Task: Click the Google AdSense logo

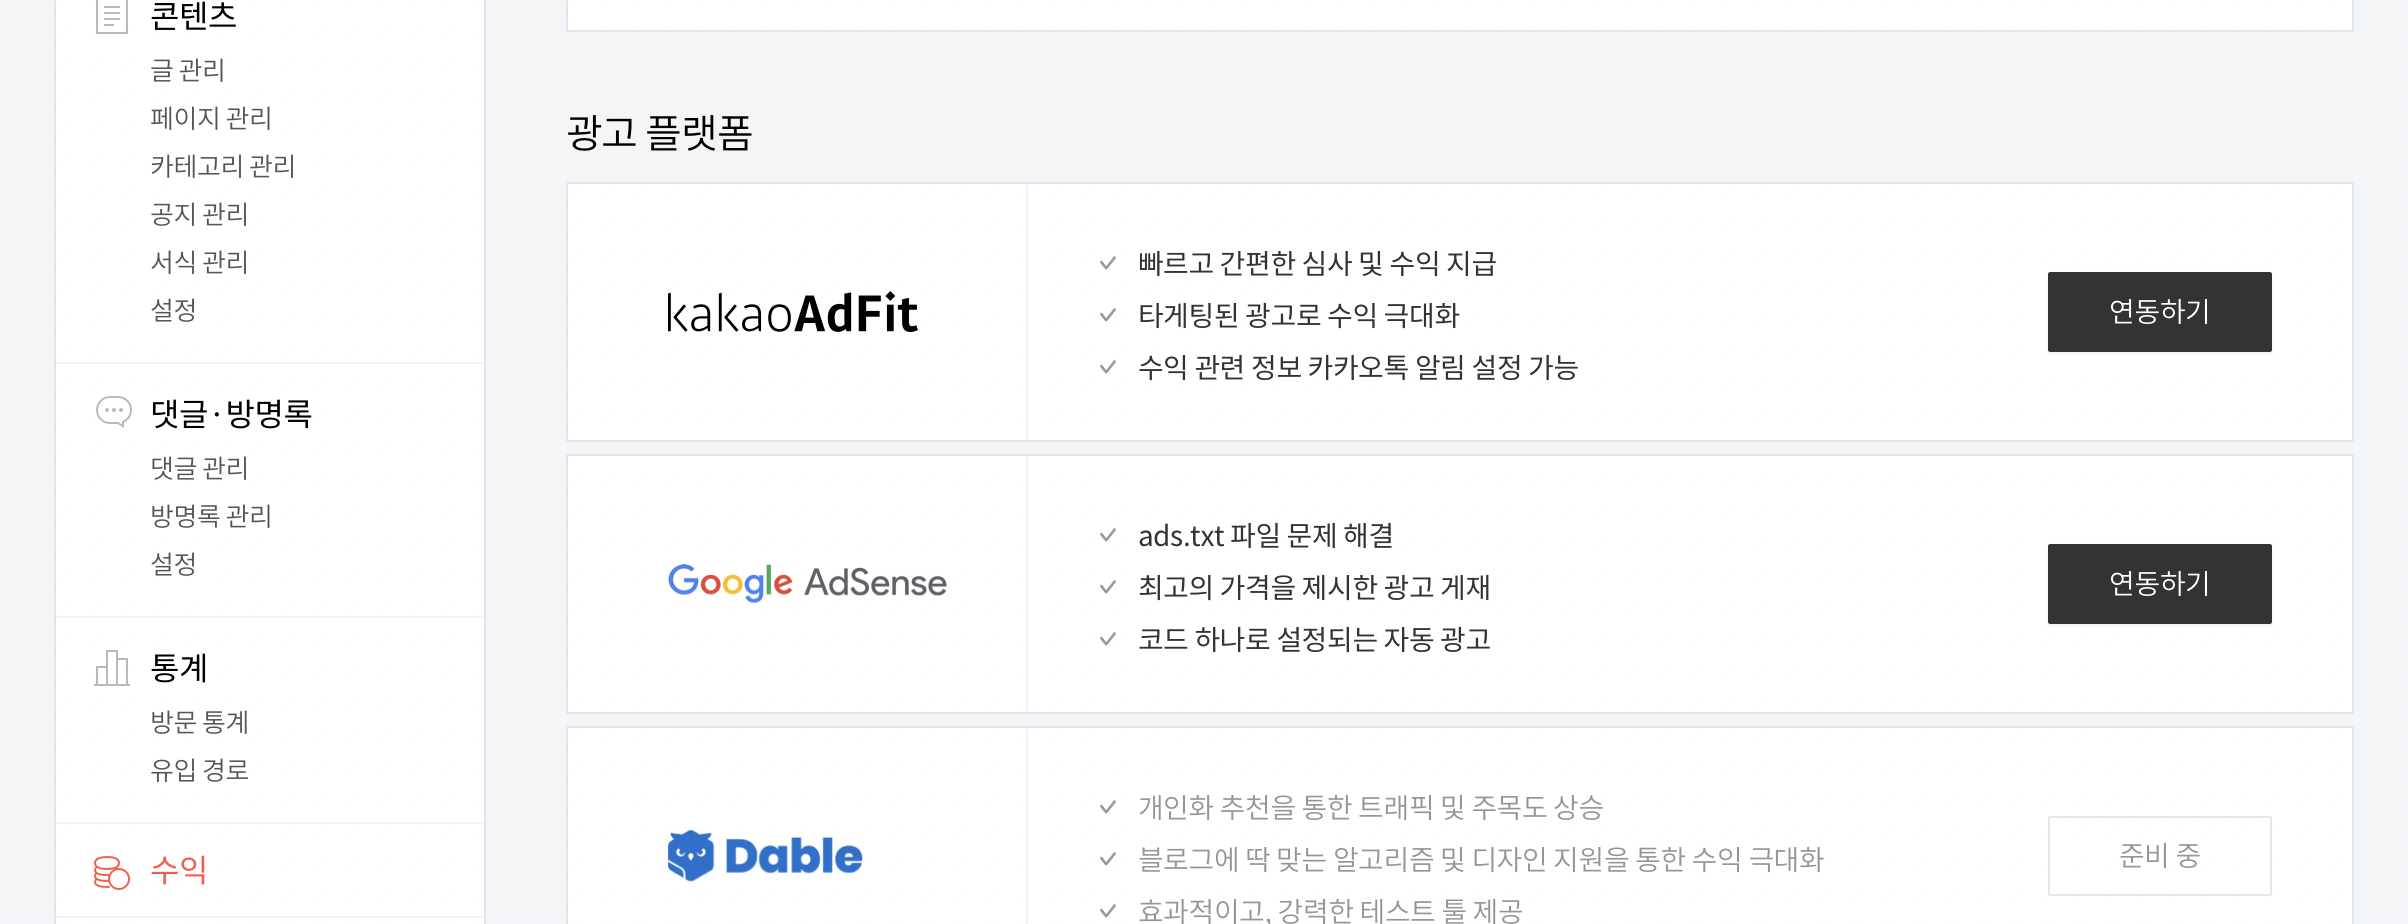Action: tap(807, 582)
